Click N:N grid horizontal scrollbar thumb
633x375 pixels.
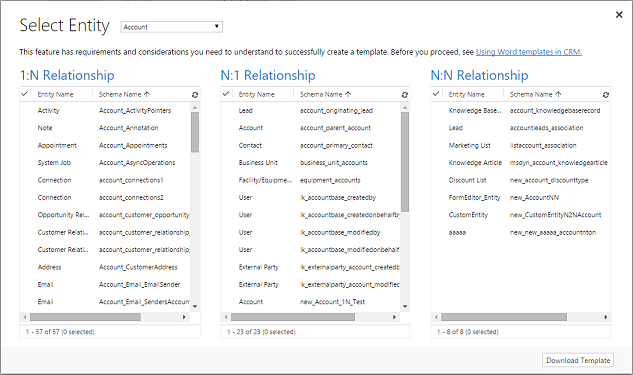(x=504, y=317)
